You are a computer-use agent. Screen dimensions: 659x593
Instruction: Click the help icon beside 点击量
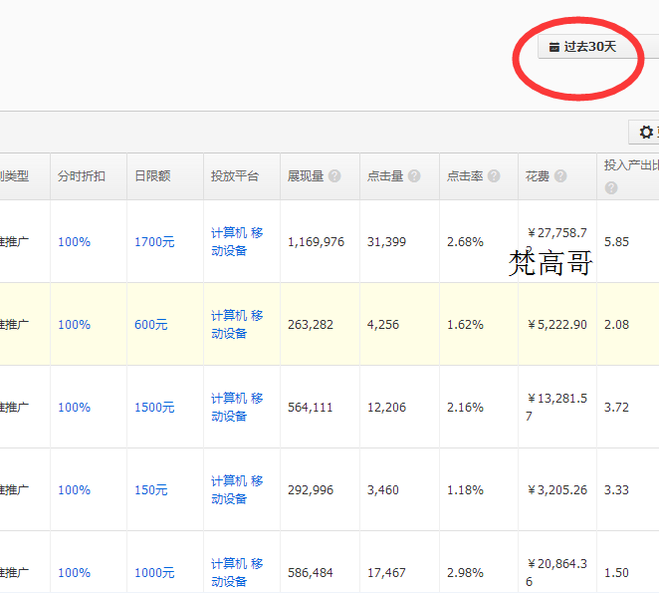tap(414, 176)
